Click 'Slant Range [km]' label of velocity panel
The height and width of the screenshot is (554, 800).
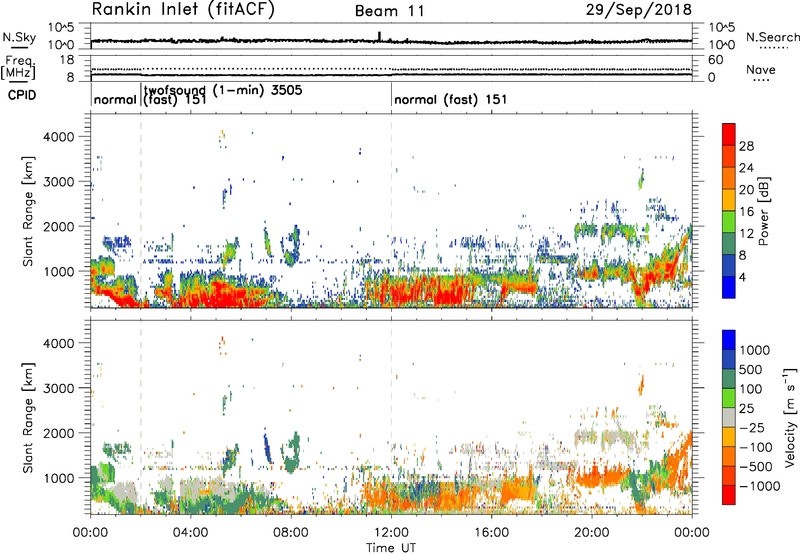28,417
